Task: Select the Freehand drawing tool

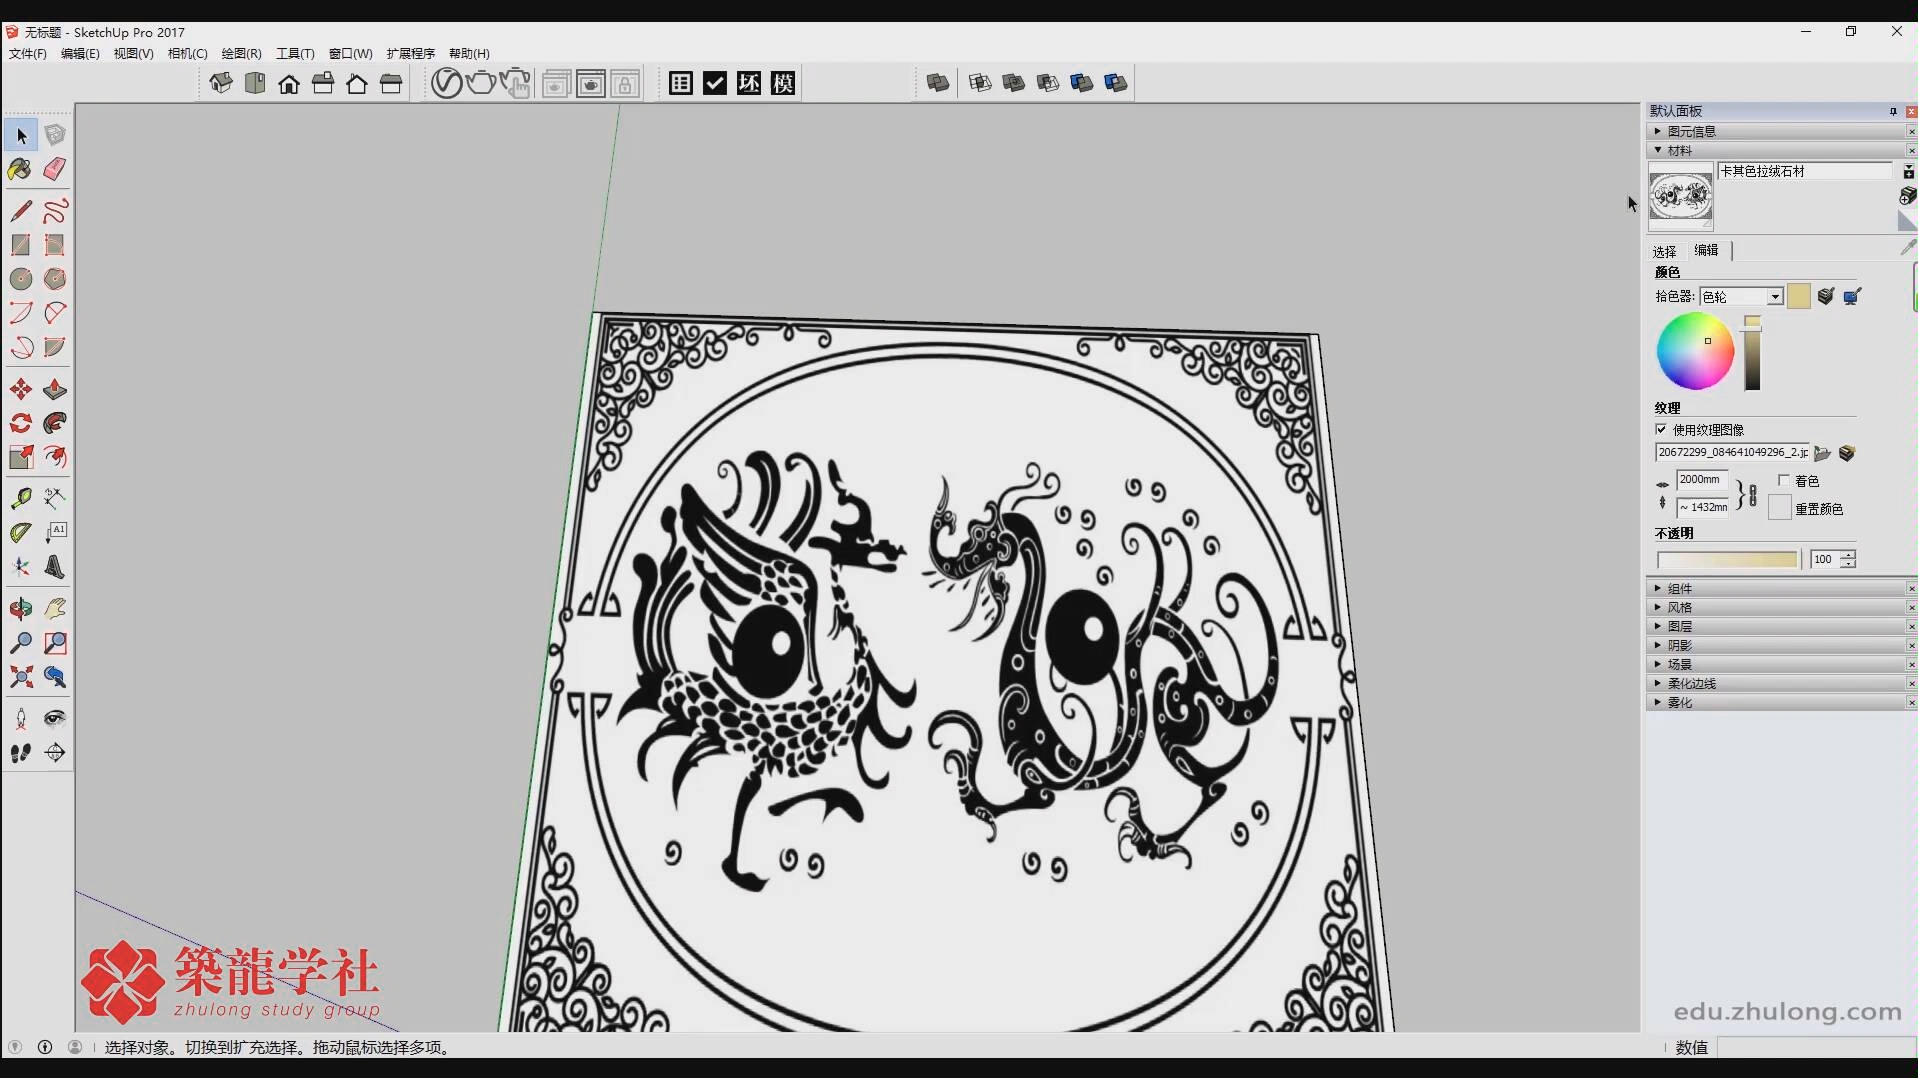Action: [x=55, y=211]
